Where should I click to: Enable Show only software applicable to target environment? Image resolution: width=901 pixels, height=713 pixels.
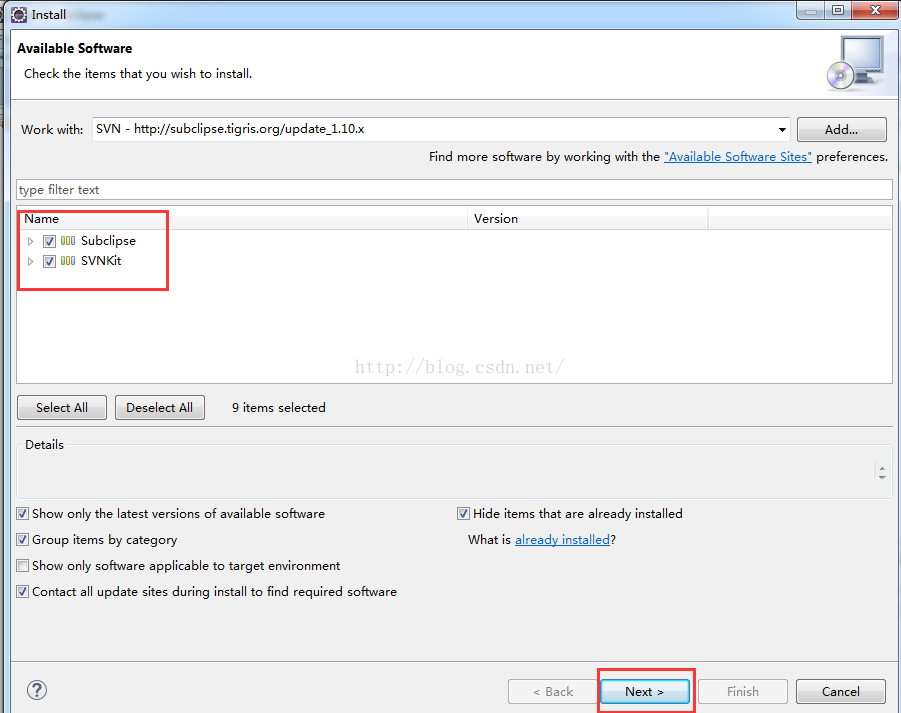click(x=22, y=566)
